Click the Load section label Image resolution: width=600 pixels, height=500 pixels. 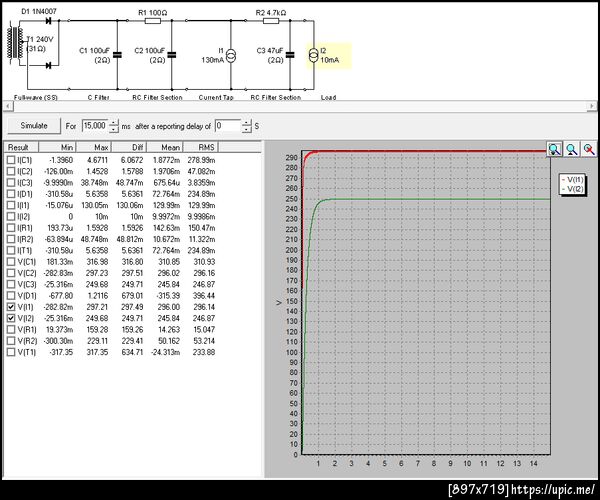coord(328,98)
